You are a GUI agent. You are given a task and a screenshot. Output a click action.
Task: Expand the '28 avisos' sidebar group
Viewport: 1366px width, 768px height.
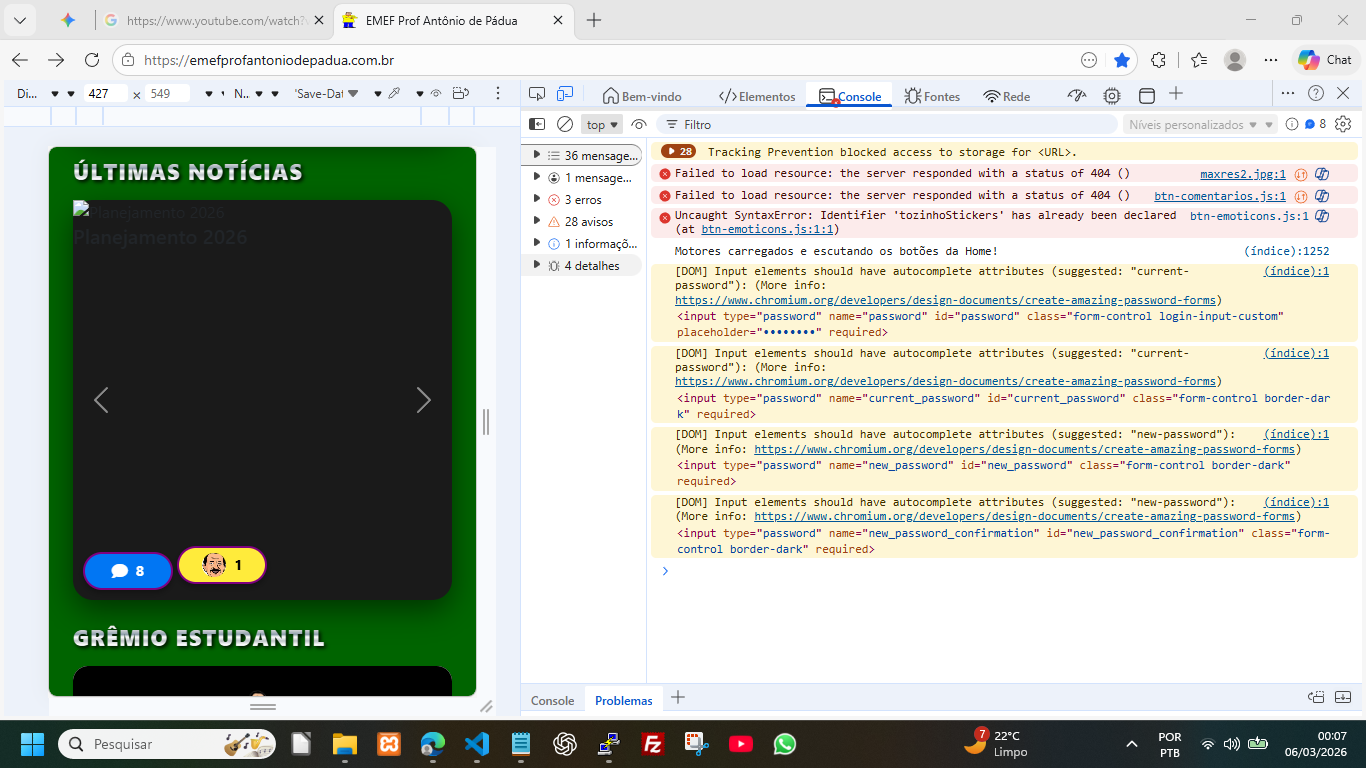[537, 221]
